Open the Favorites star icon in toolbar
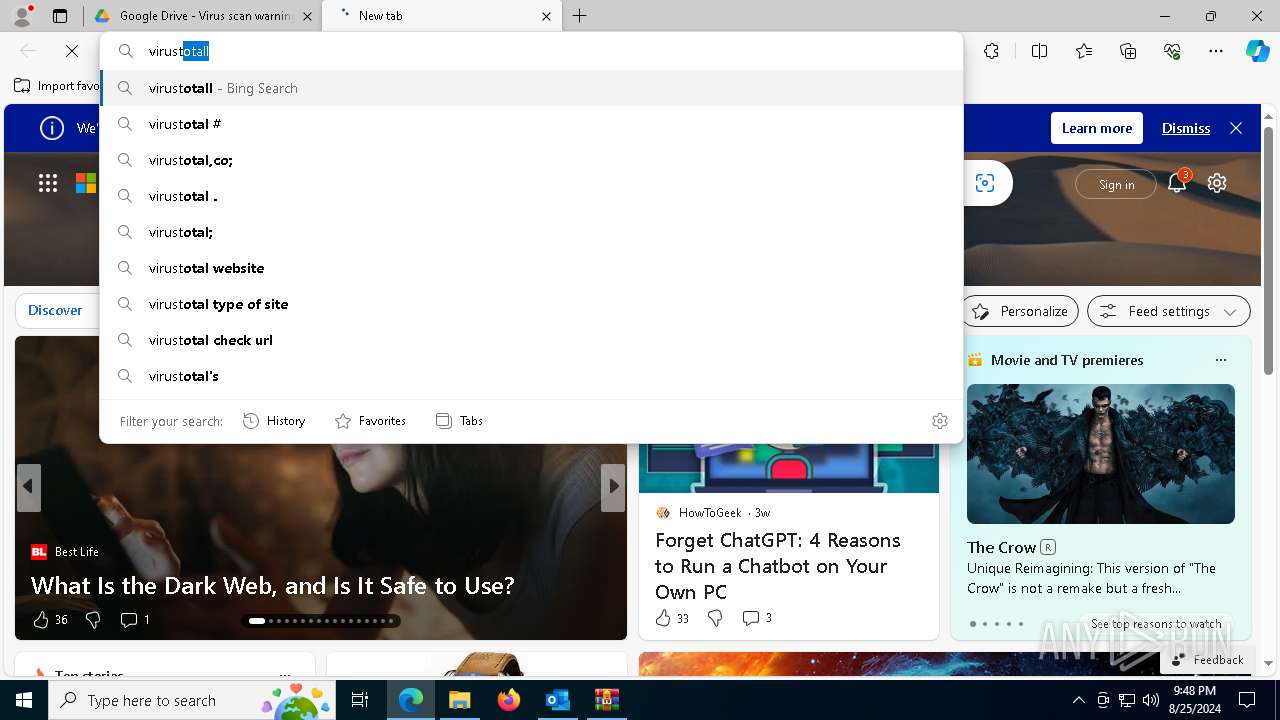The height and width of the screenshot is (720, 1280). pos(1084,51)
